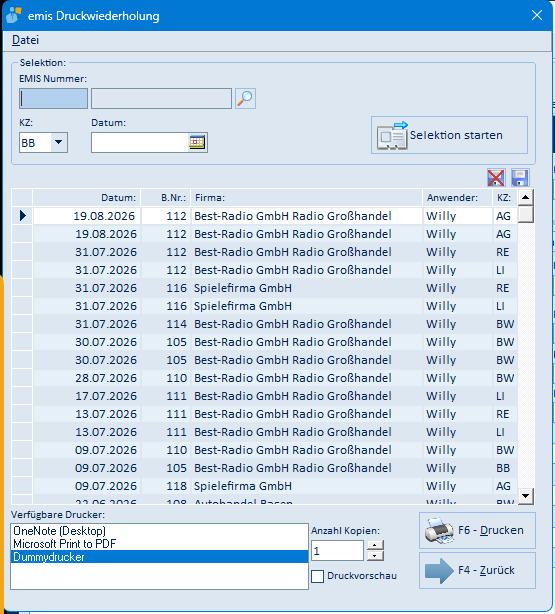
Task: Select row 116 Spielefirma GmbH with KZ RE
Action: pyautogui.click(x=265, y=288)
